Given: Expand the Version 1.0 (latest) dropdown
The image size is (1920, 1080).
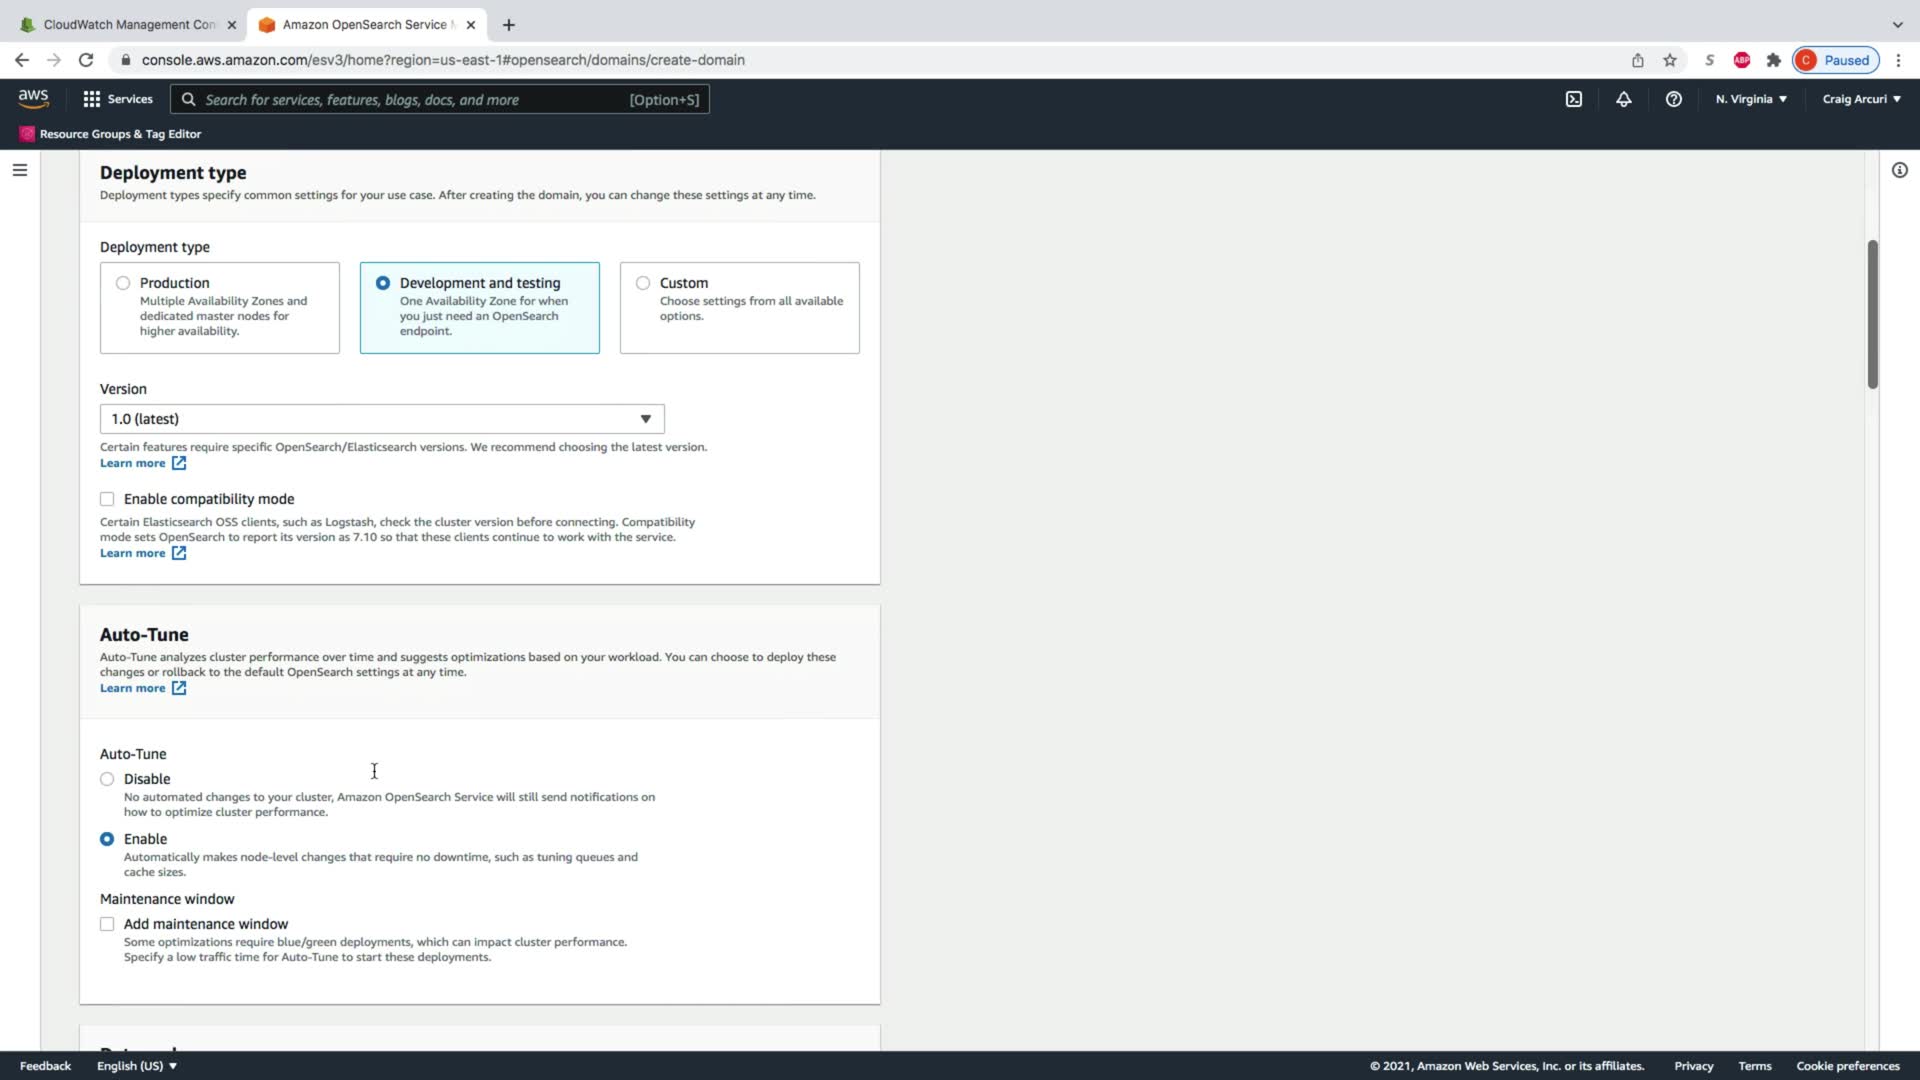Looking at the screenshot, I should [x=381, y=419].
